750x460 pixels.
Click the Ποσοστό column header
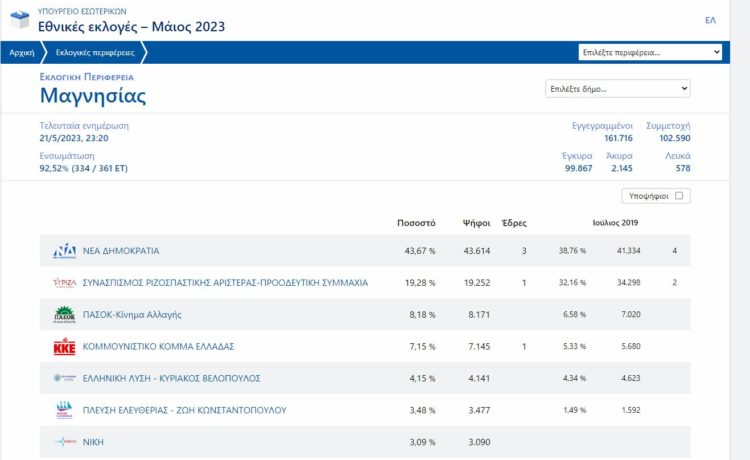pyautogui.click(x=416, y=223)
